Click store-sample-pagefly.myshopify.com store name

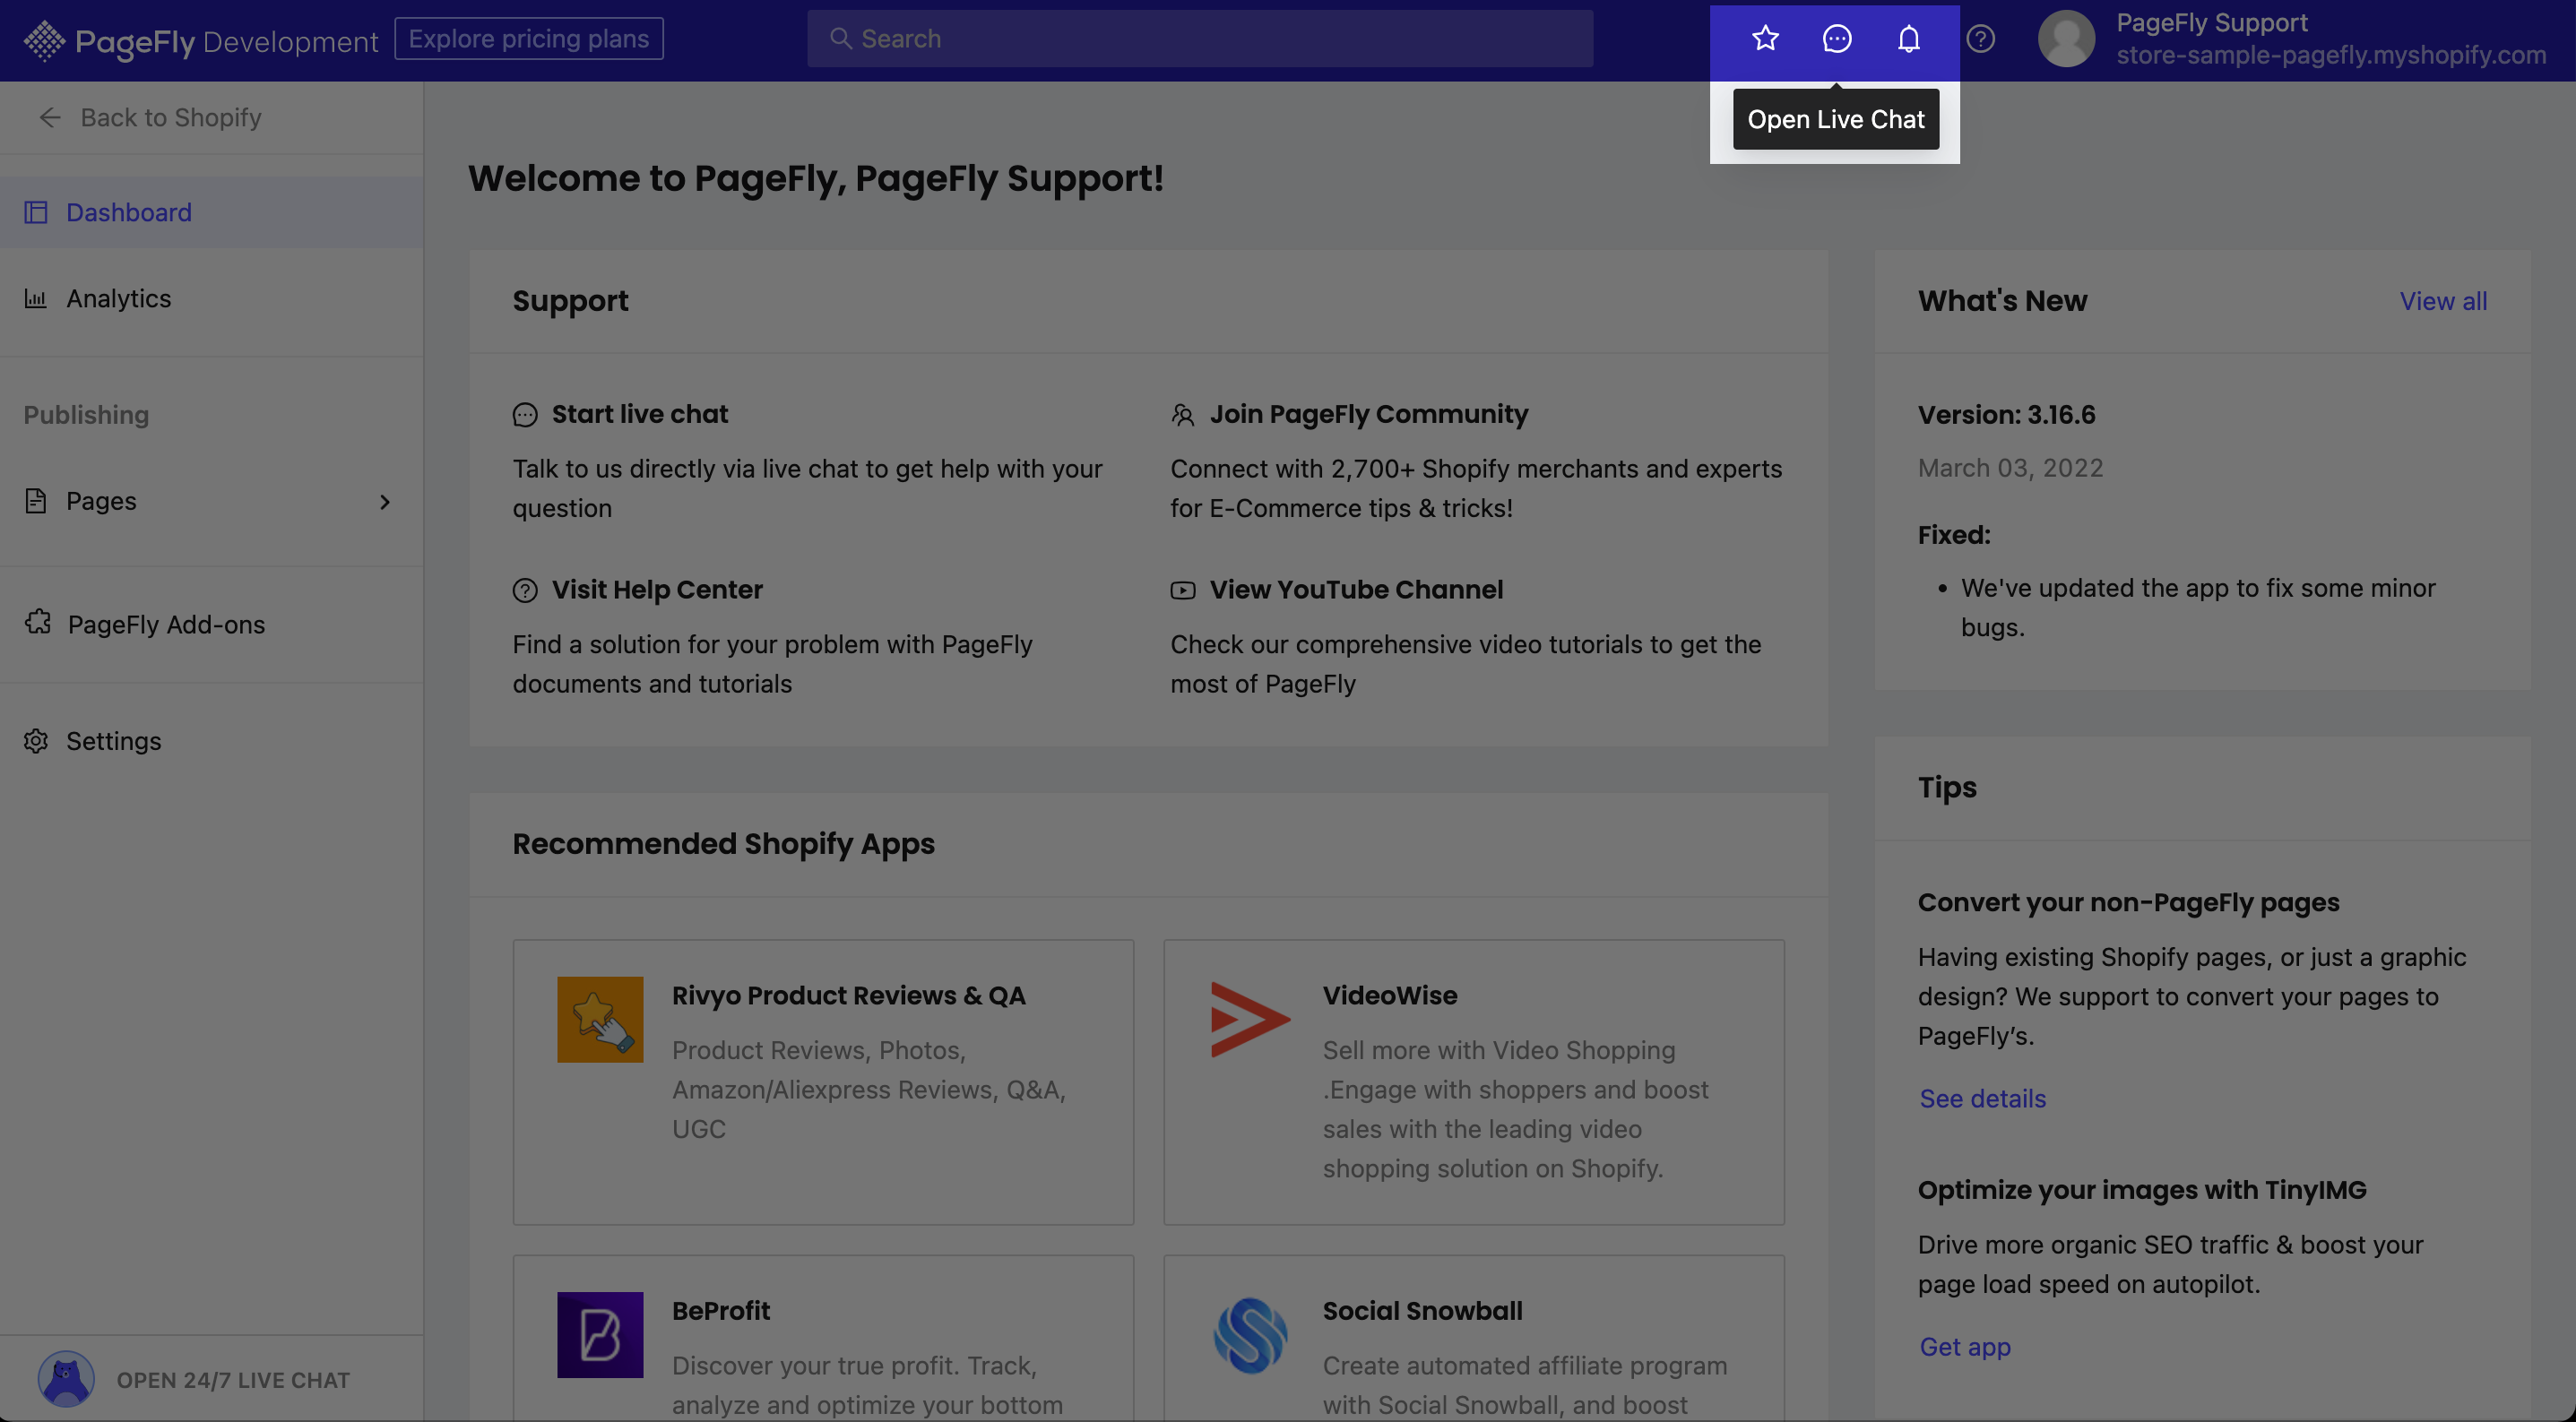pos(2331,54)
